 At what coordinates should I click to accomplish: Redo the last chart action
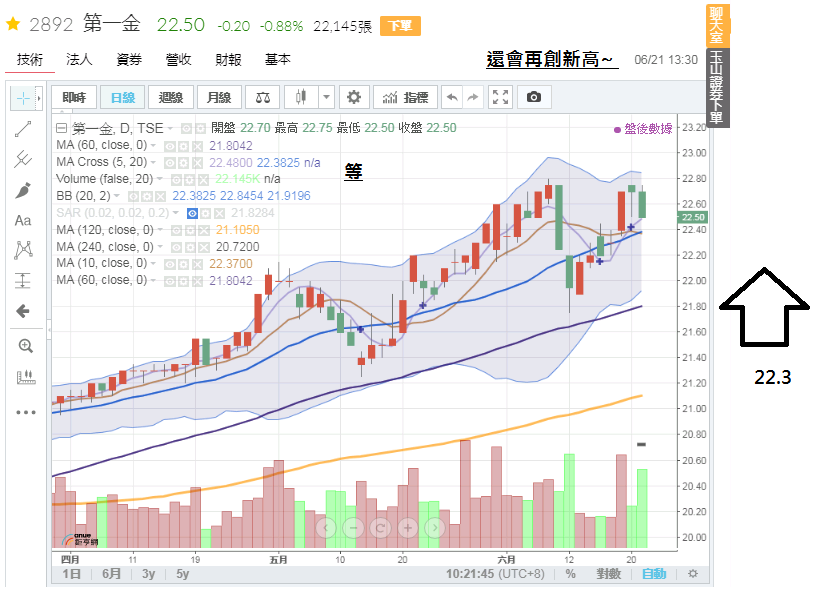pyautogui.click(x=473, y=97)
